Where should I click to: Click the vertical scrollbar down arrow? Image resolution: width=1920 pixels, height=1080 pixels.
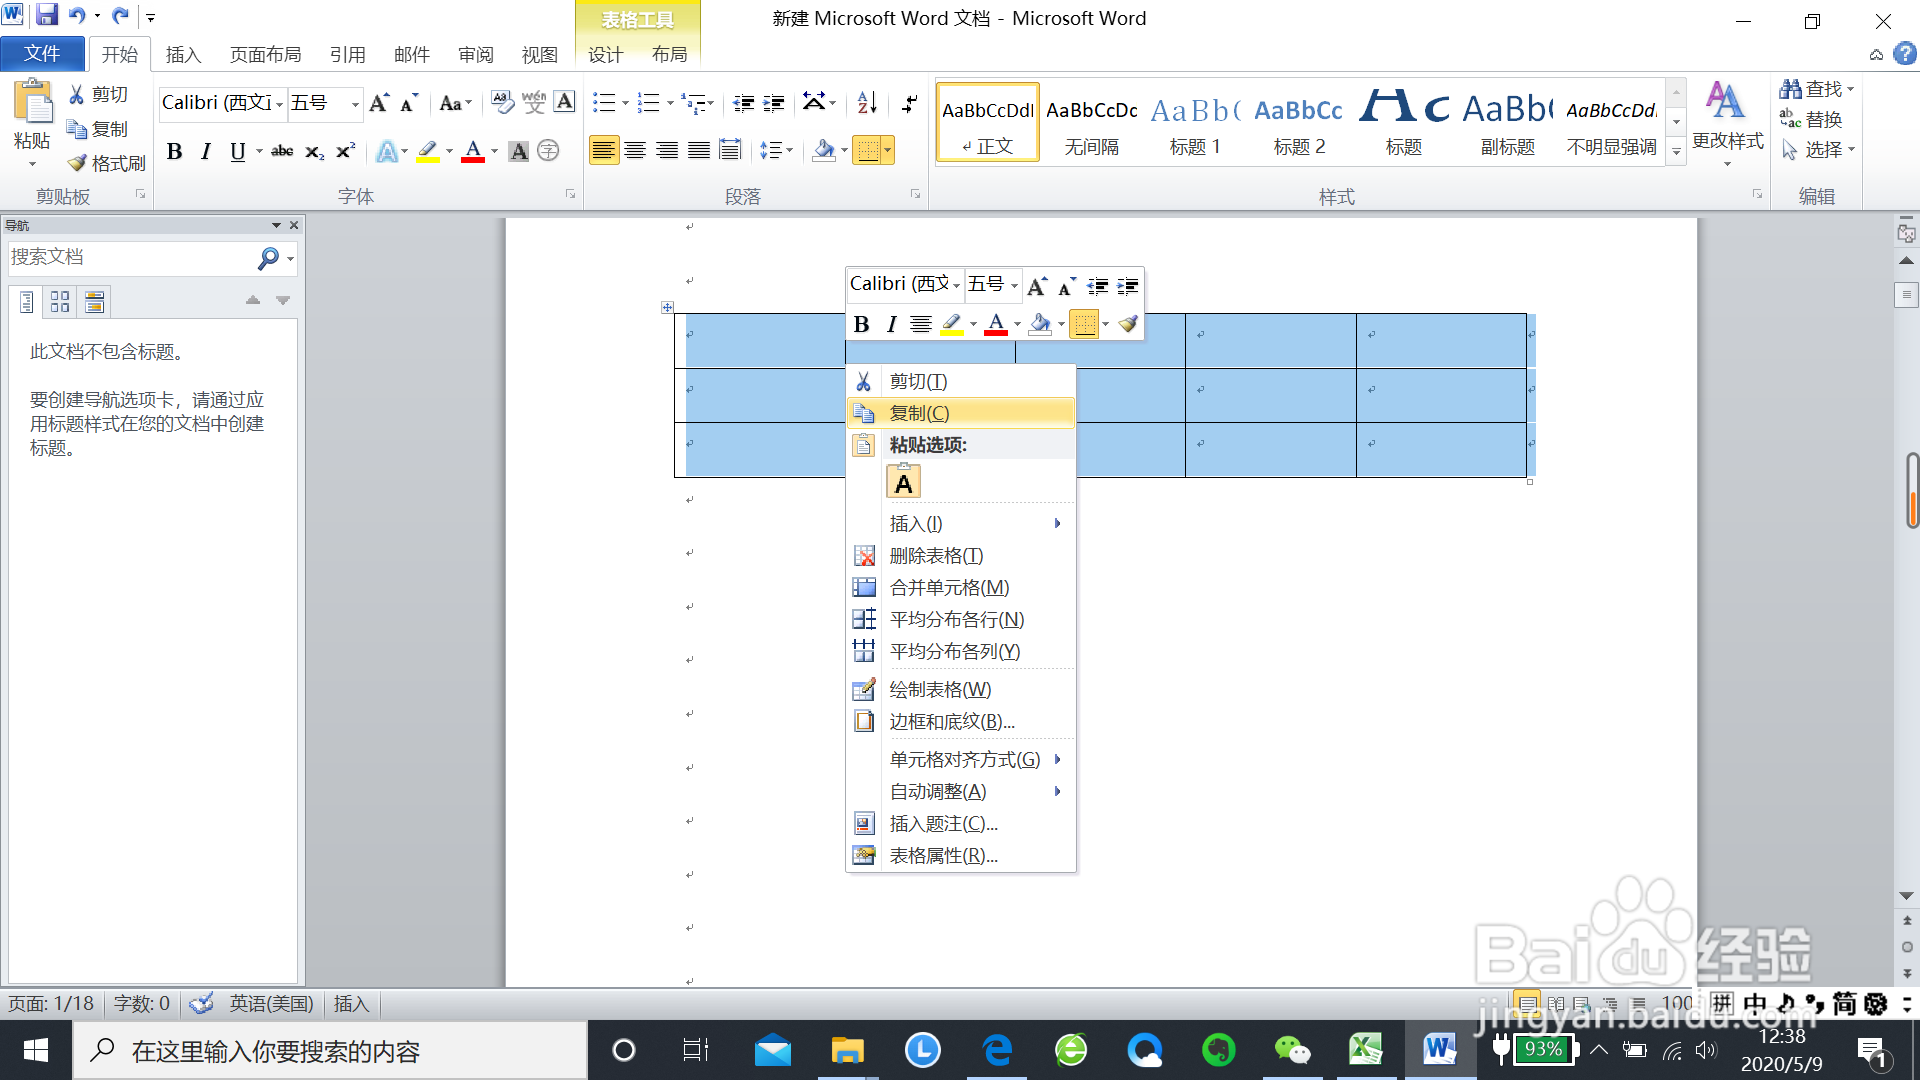(1906, 896)
